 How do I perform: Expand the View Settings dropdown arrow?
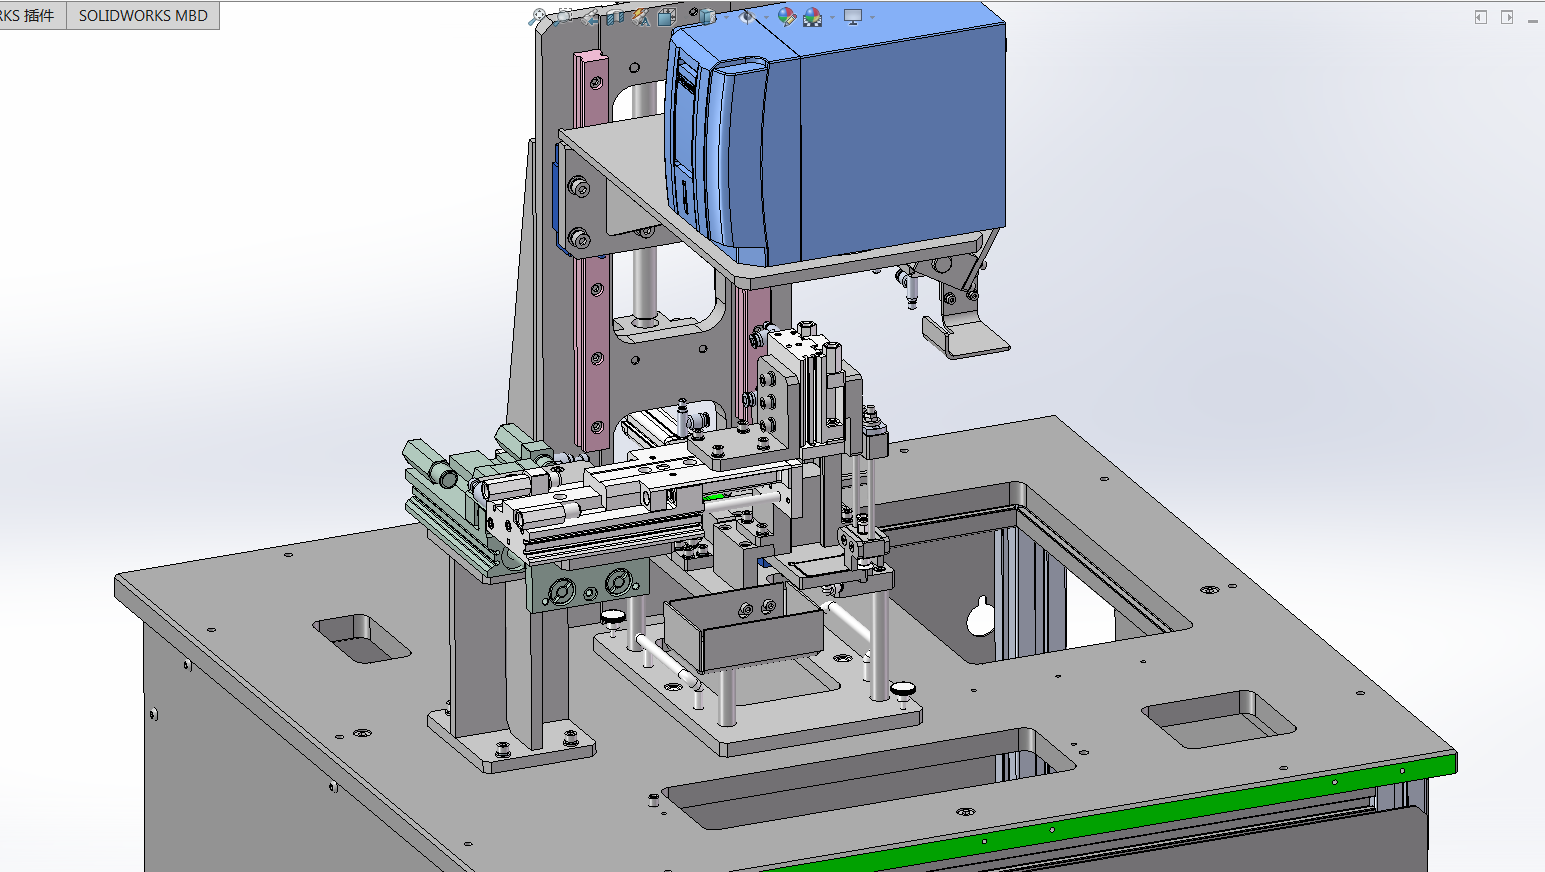[x=872, y=17]
